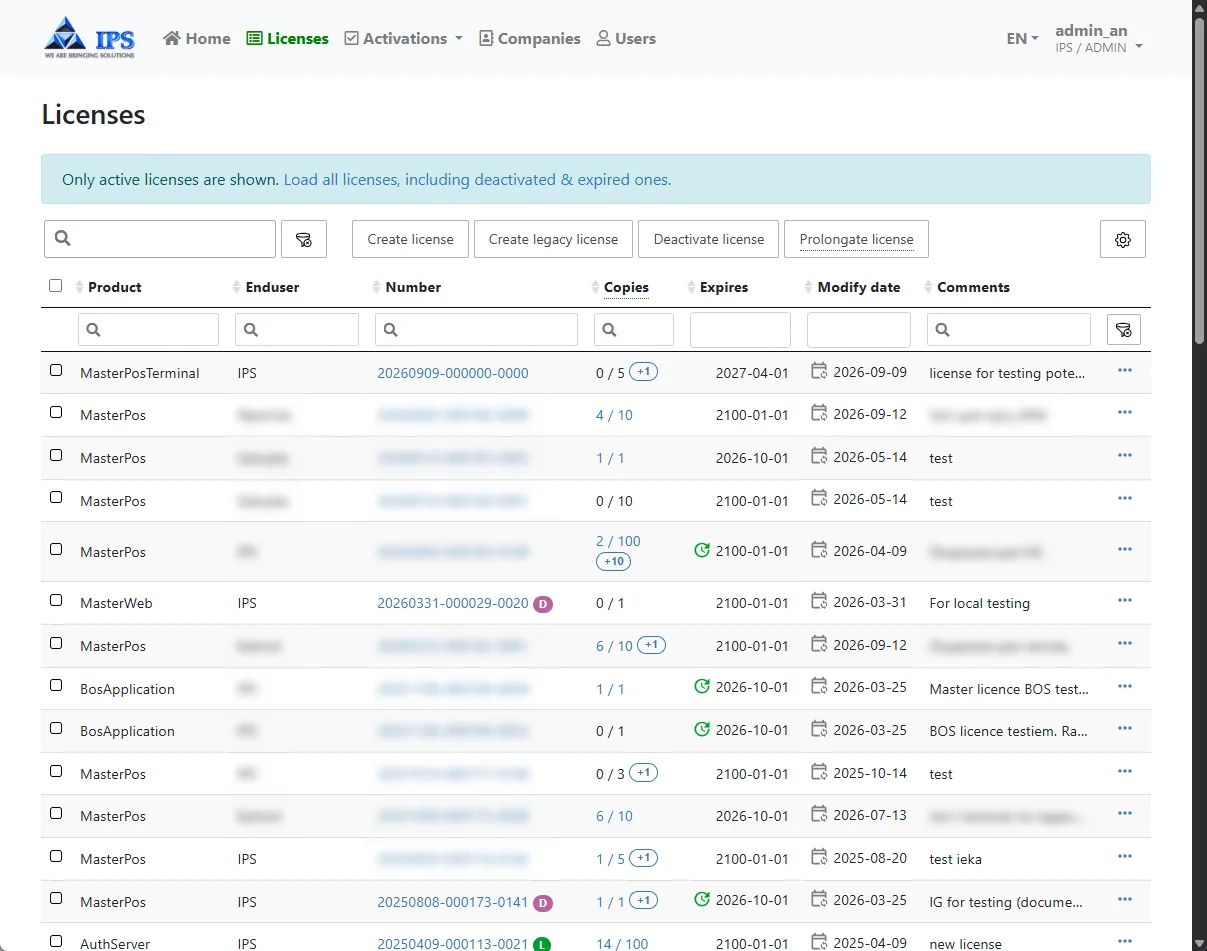Click the Expires column filter field
Viewport: 1207px width, 951px height.
coord(740,330)
